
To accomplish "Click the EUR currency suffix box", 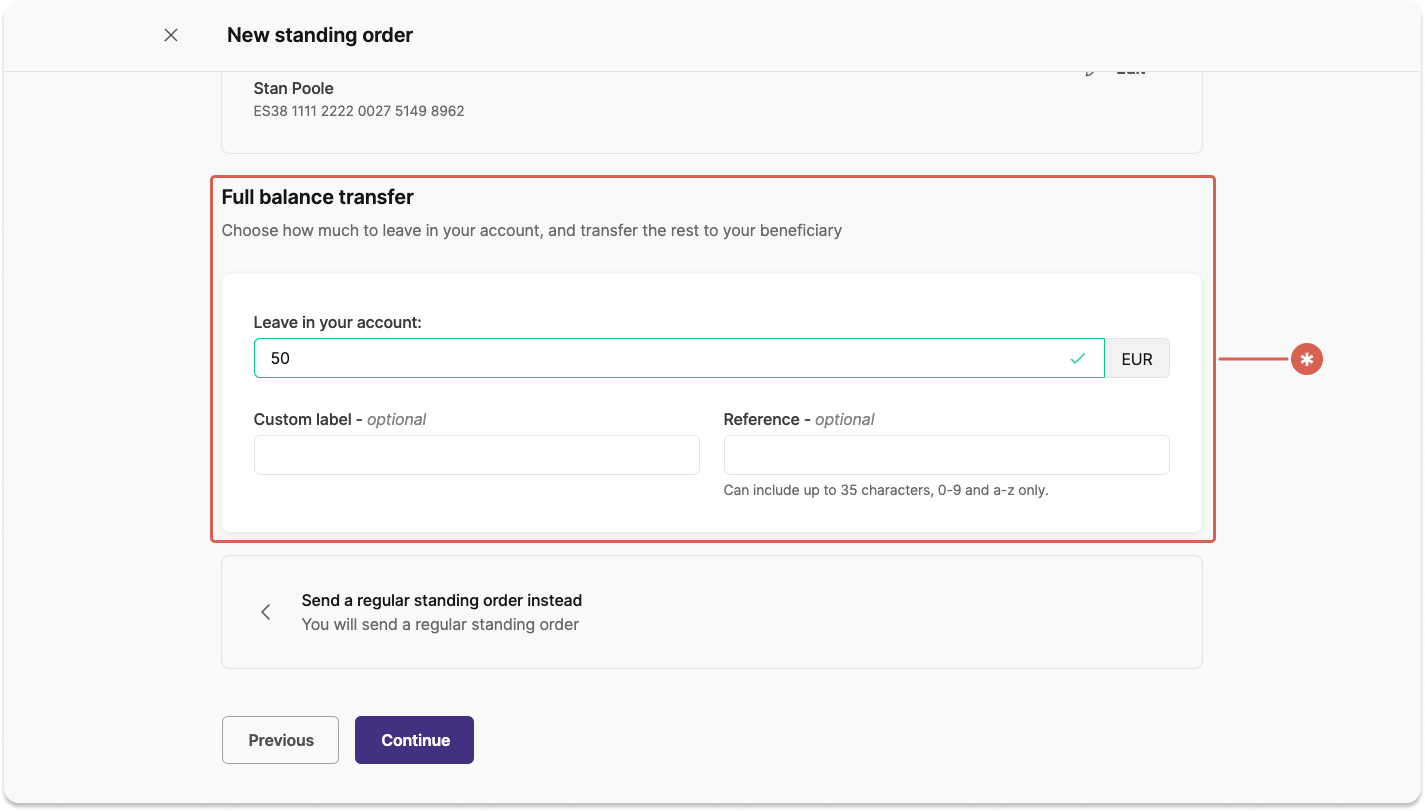I will (x=1137, y=358).
